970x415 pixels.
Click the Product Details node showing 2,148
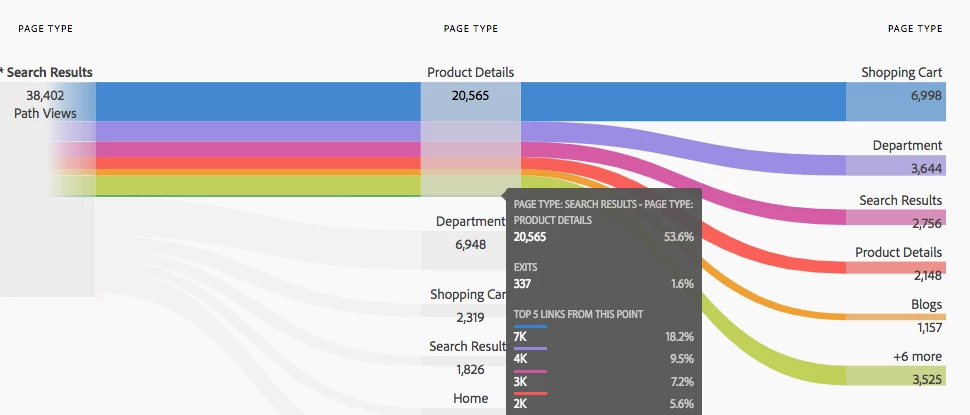click(896, 267)
